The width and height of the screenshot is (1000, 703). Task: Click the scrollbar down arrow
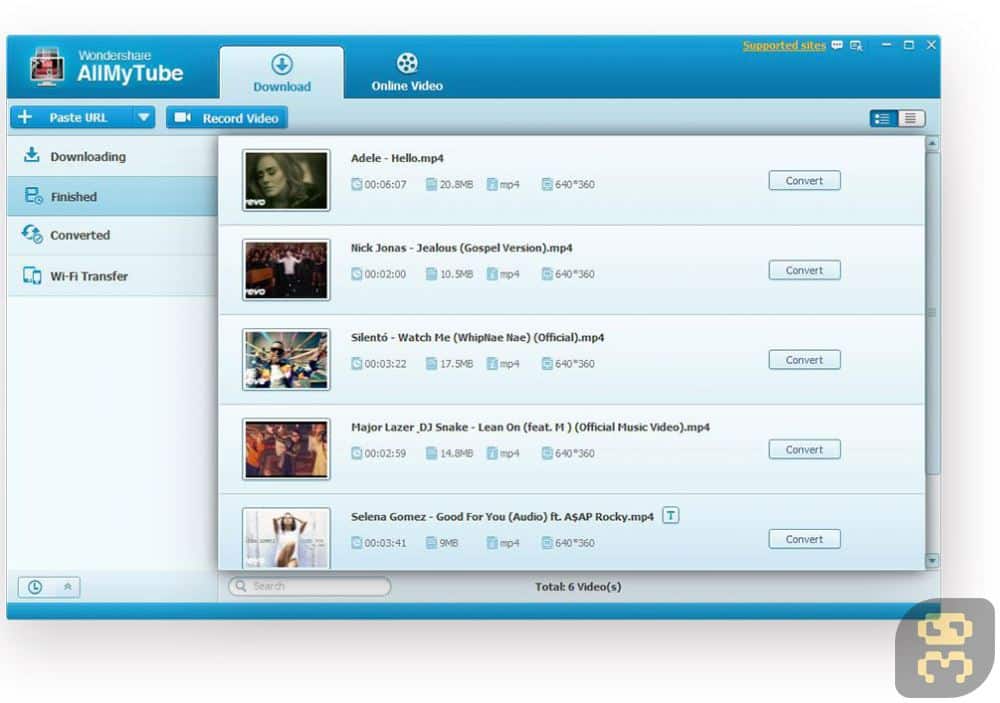tap(932, 560)
